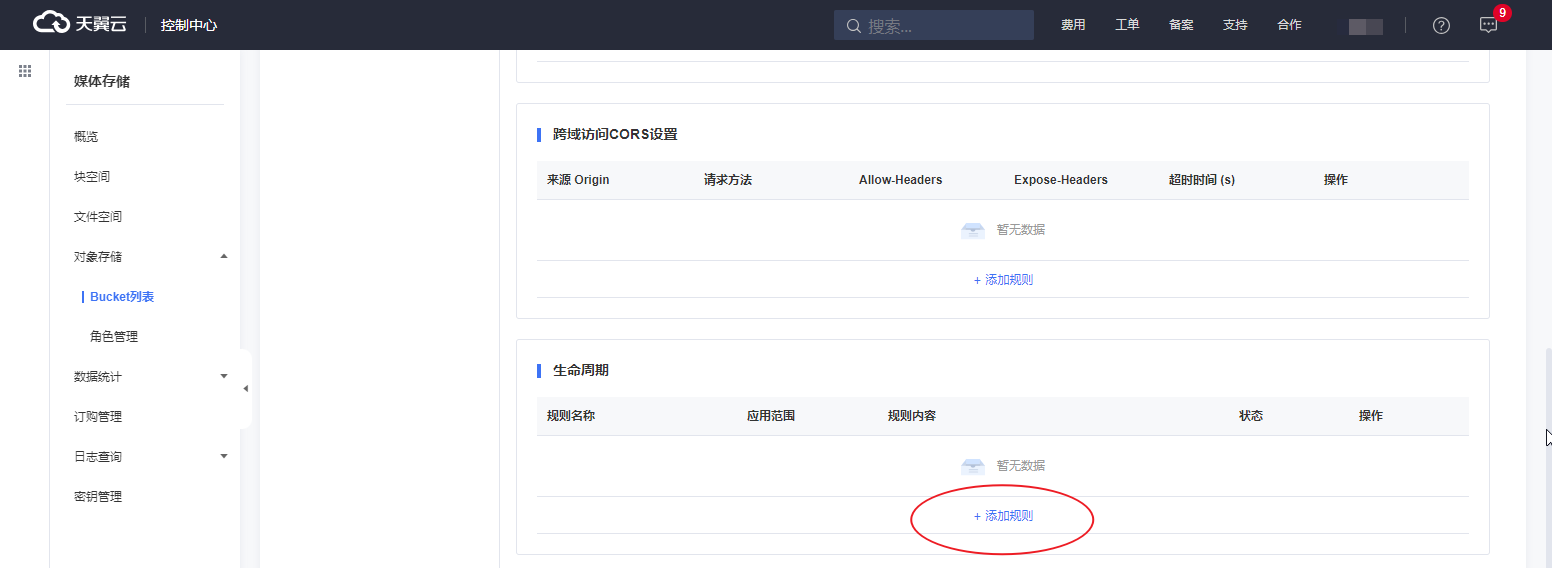The height and width of the screenshot is (568, 1552).
Task: Open the grid apps menu icon
Action: (x=25, y=71)
